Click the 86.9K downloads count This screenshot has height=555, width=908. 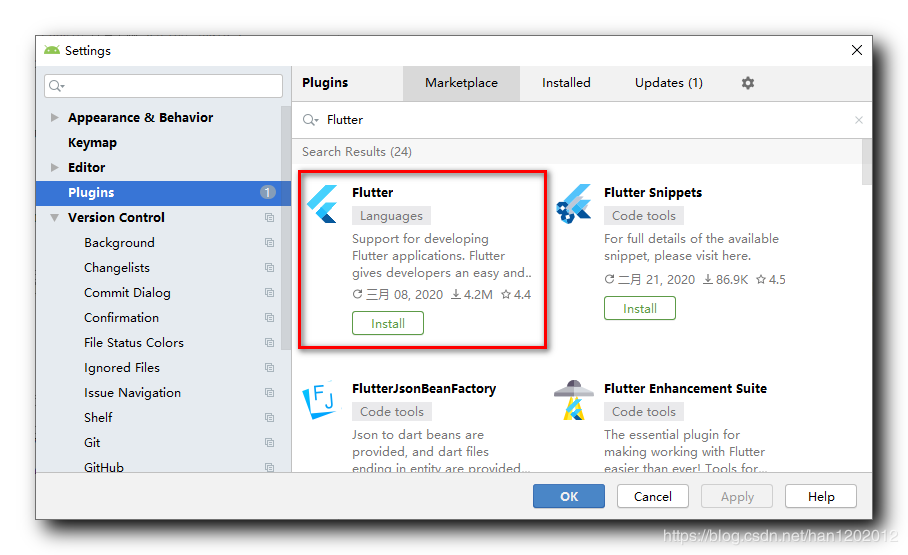point(726,280)
